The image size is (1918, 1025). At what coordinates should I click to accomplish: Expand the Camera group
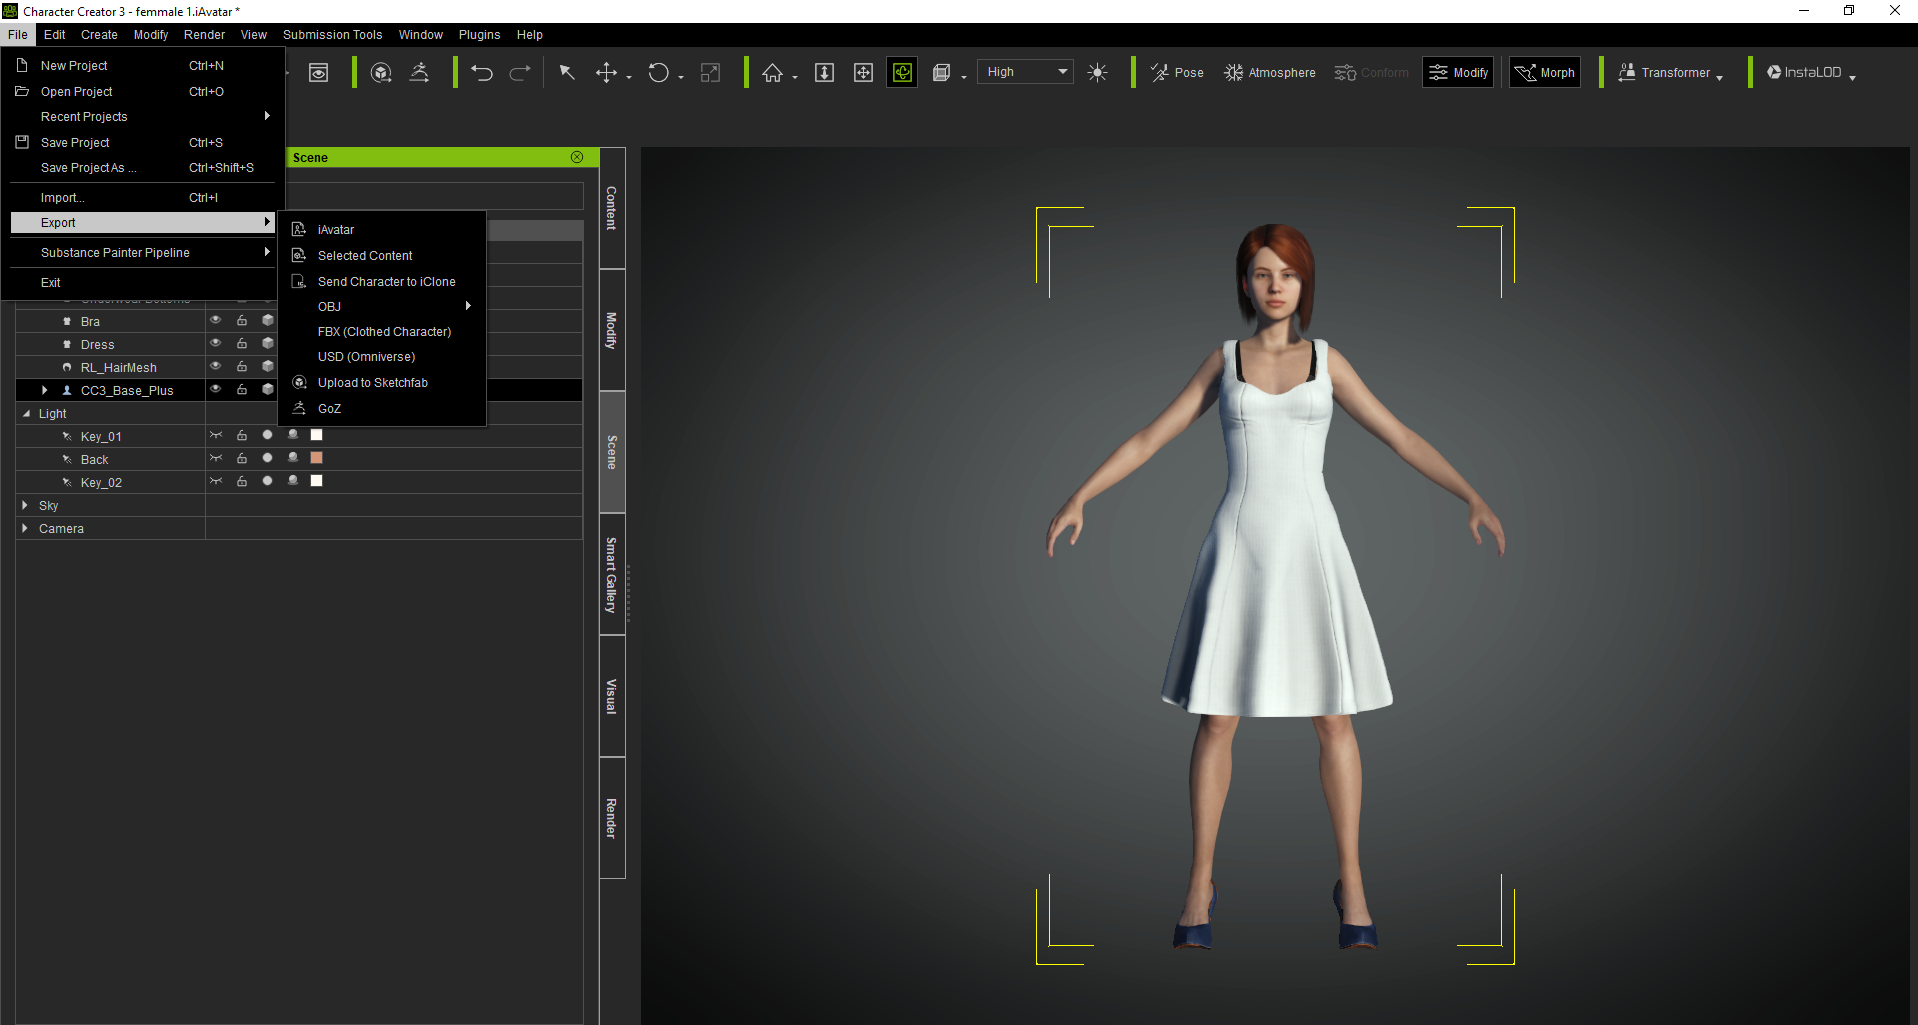click(25, 528)
